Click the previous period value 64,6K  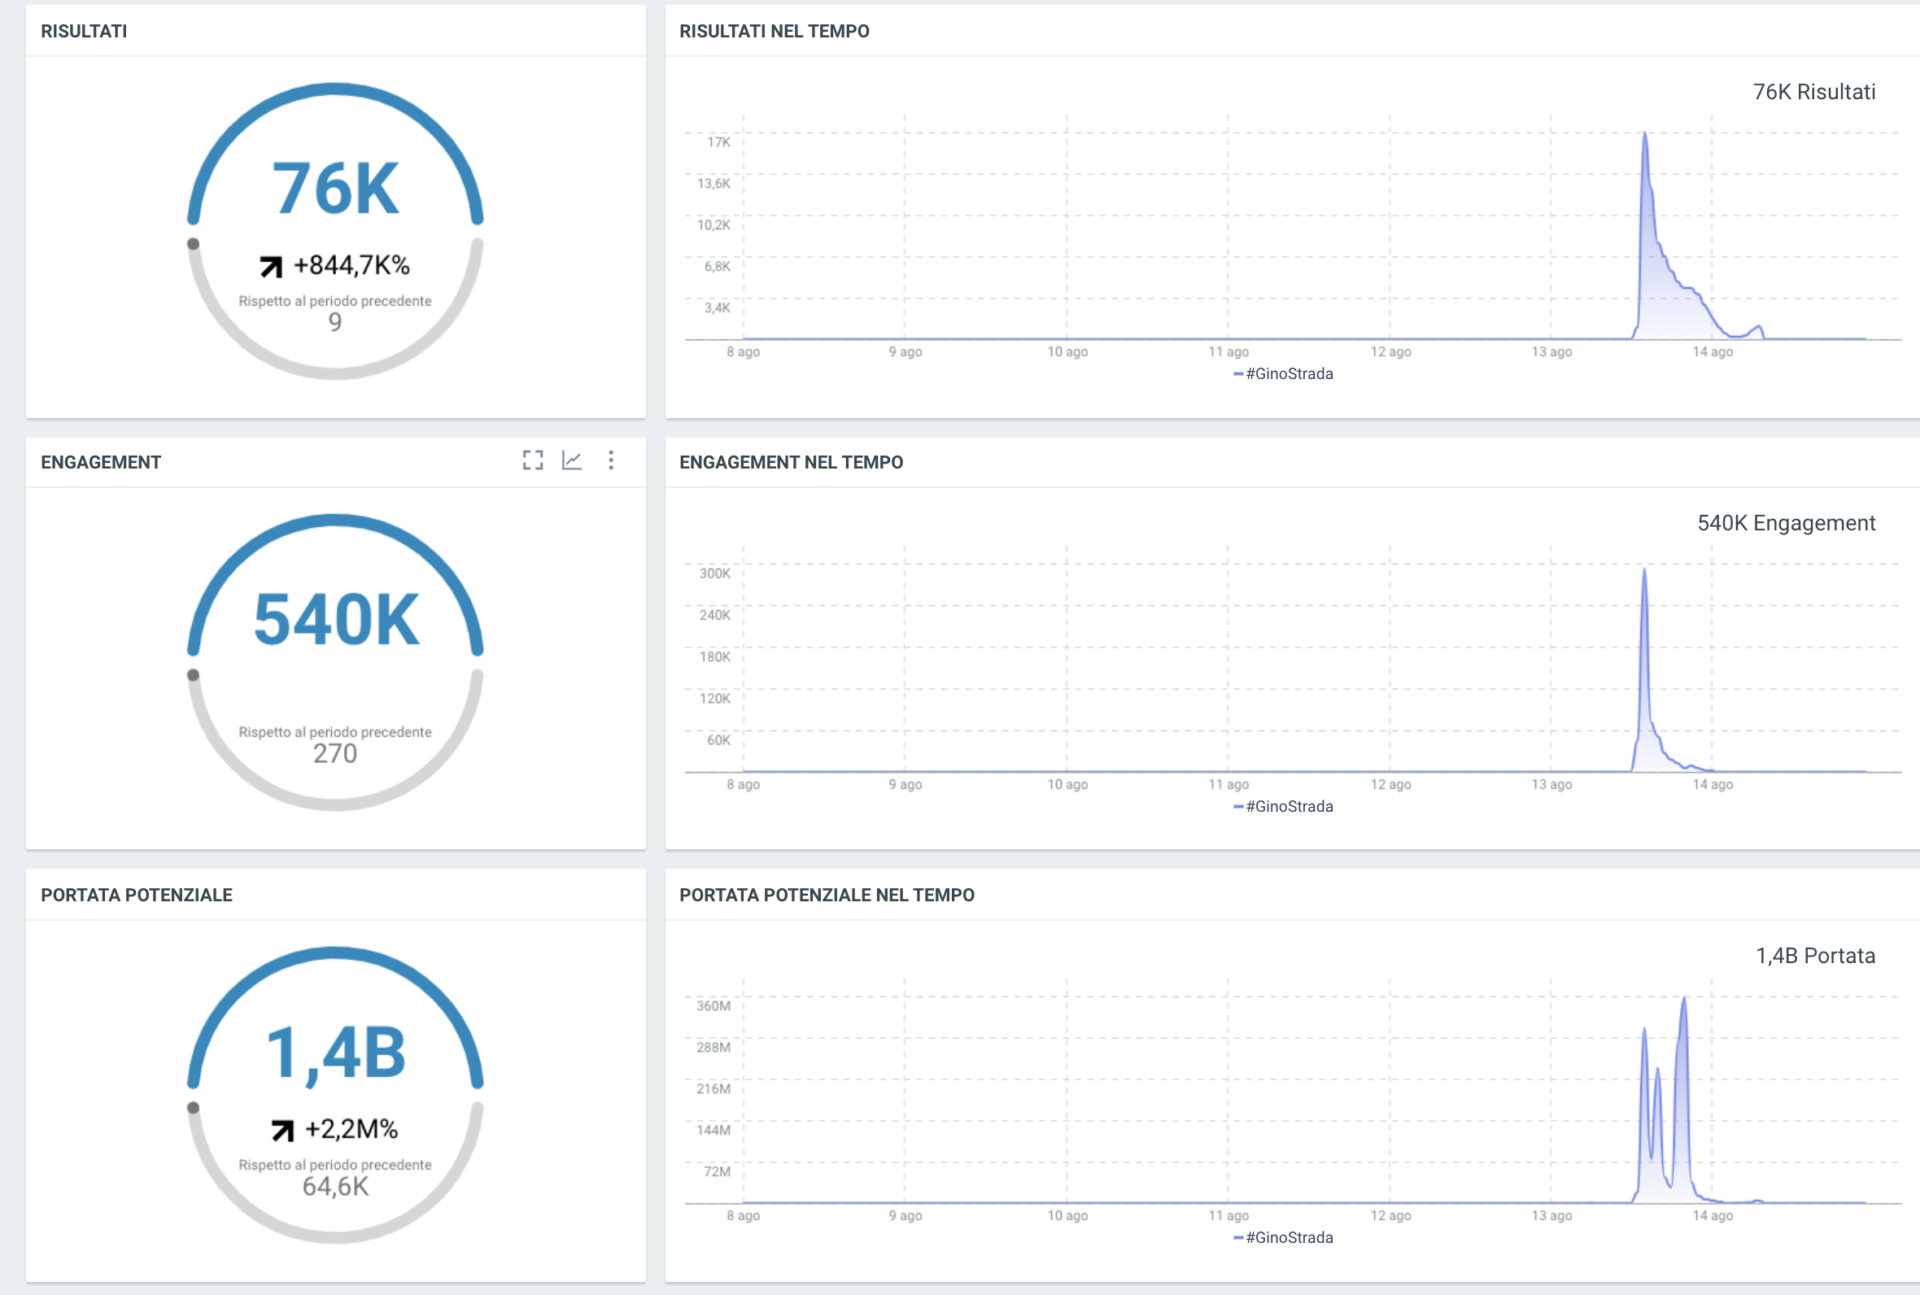(335, 1187)
